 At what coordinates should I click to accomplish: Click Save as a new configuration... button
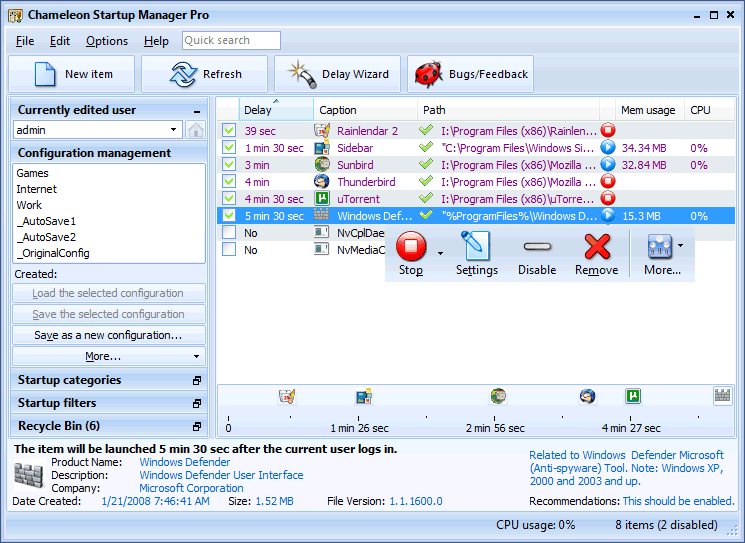click(109, 335)
